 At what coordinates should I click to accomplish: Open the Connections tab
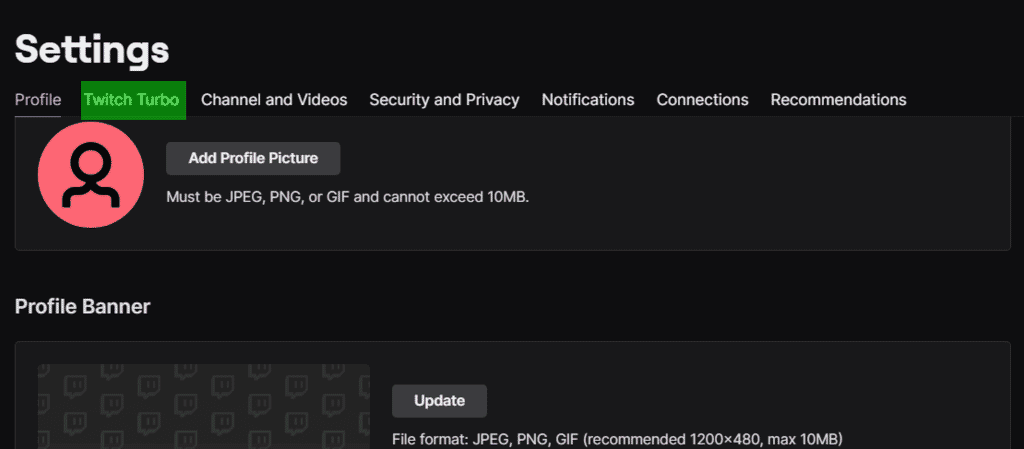(702, 100)
